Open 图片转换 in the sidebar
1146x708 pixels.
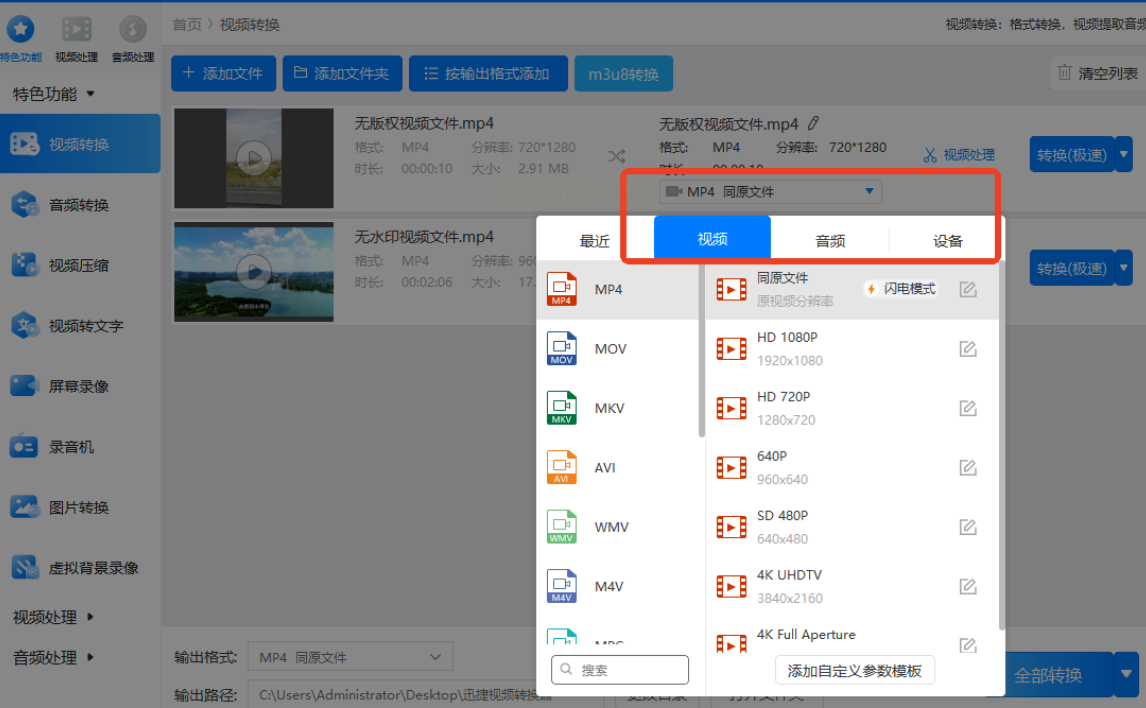coord(80,507)
